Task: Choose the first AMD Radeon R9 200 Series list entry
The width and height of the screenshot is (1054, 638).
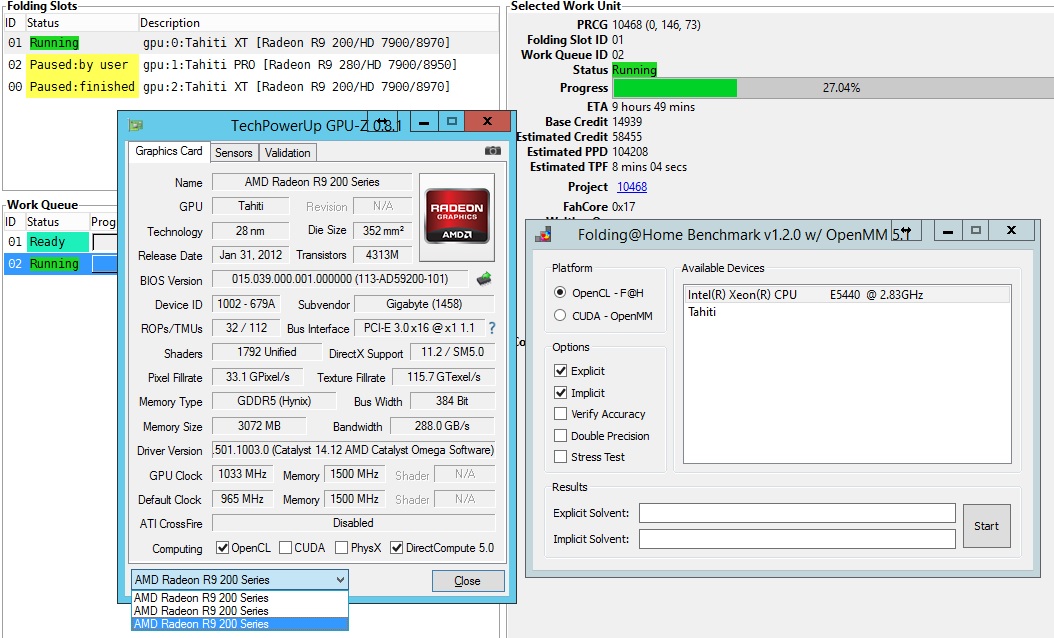Action: click(x=240, y=598)
